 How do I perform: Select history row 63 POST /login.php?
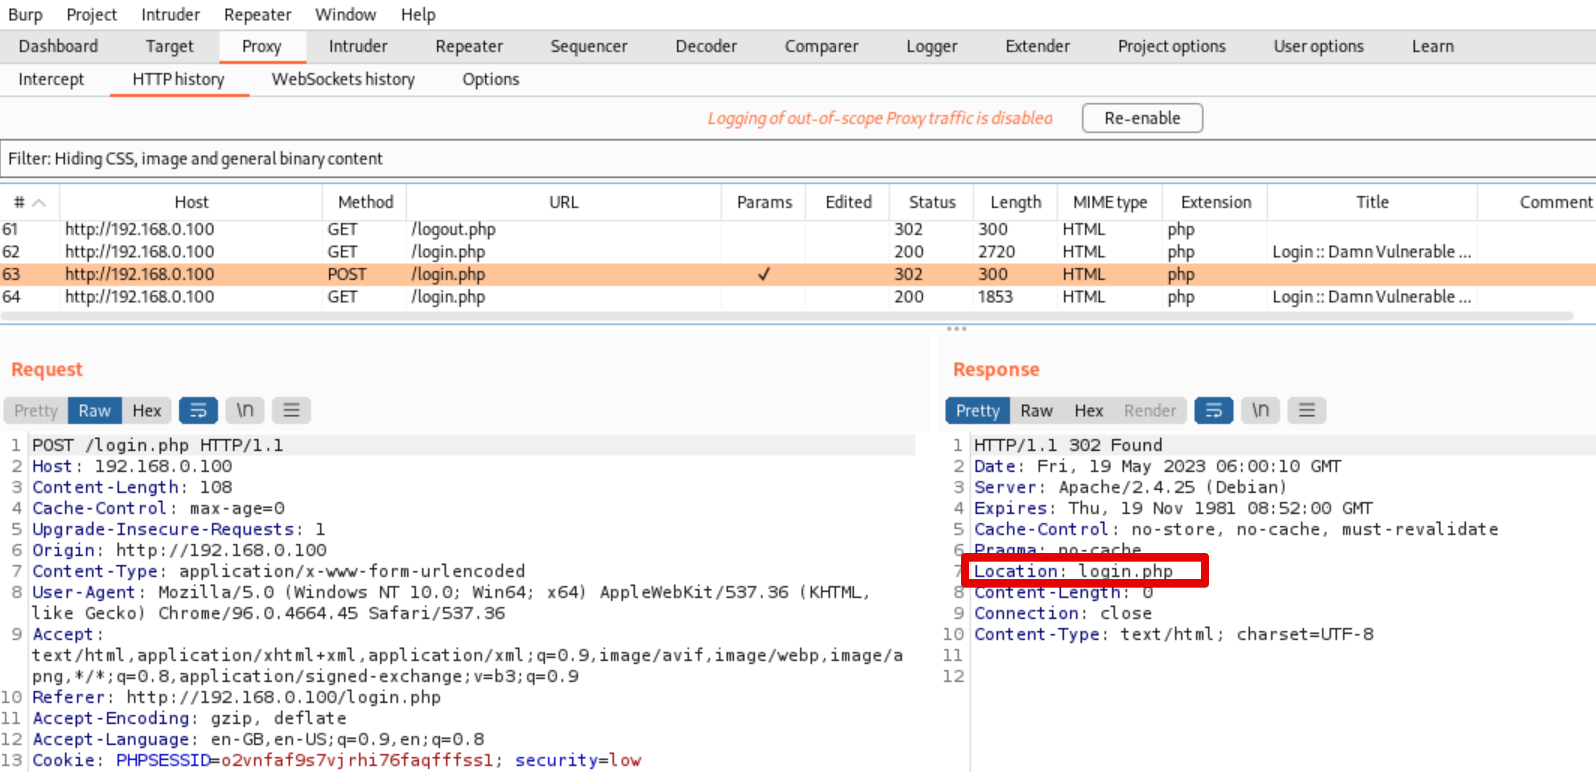798,274
